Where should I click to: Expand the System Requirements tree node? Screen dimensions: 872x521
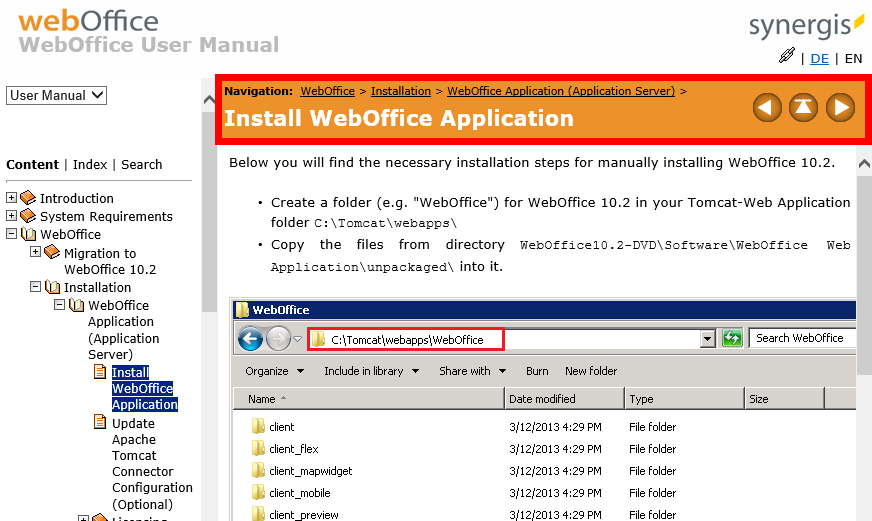click(12, 216)
